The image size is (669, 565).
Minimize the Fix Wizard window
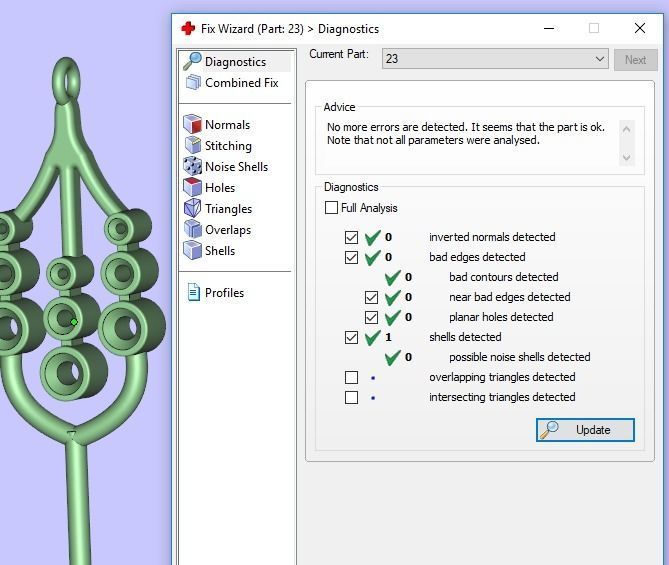549,29
